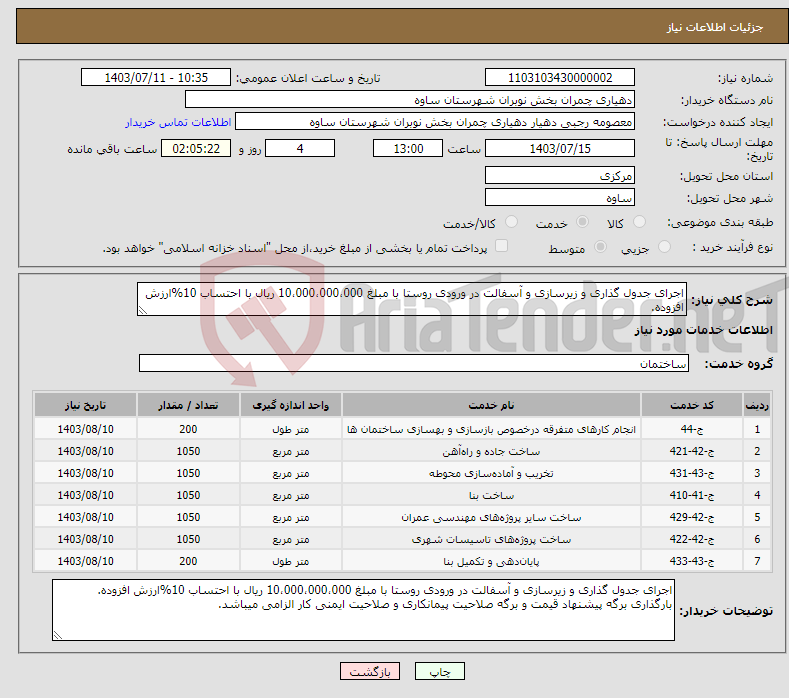789x698 pixels.
Task: Click service code ج-44
Action: [692, 429]
